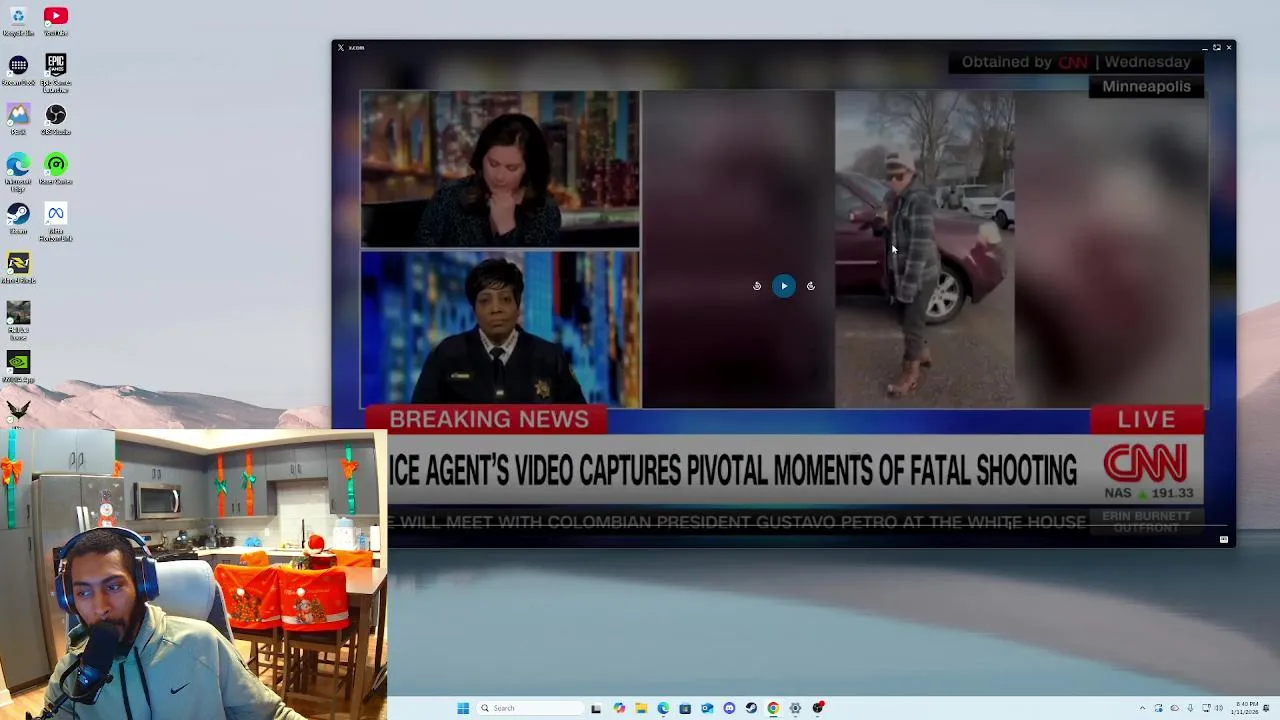Skip forward using the forward button
1280x720 pixels.
click(811, 286)
